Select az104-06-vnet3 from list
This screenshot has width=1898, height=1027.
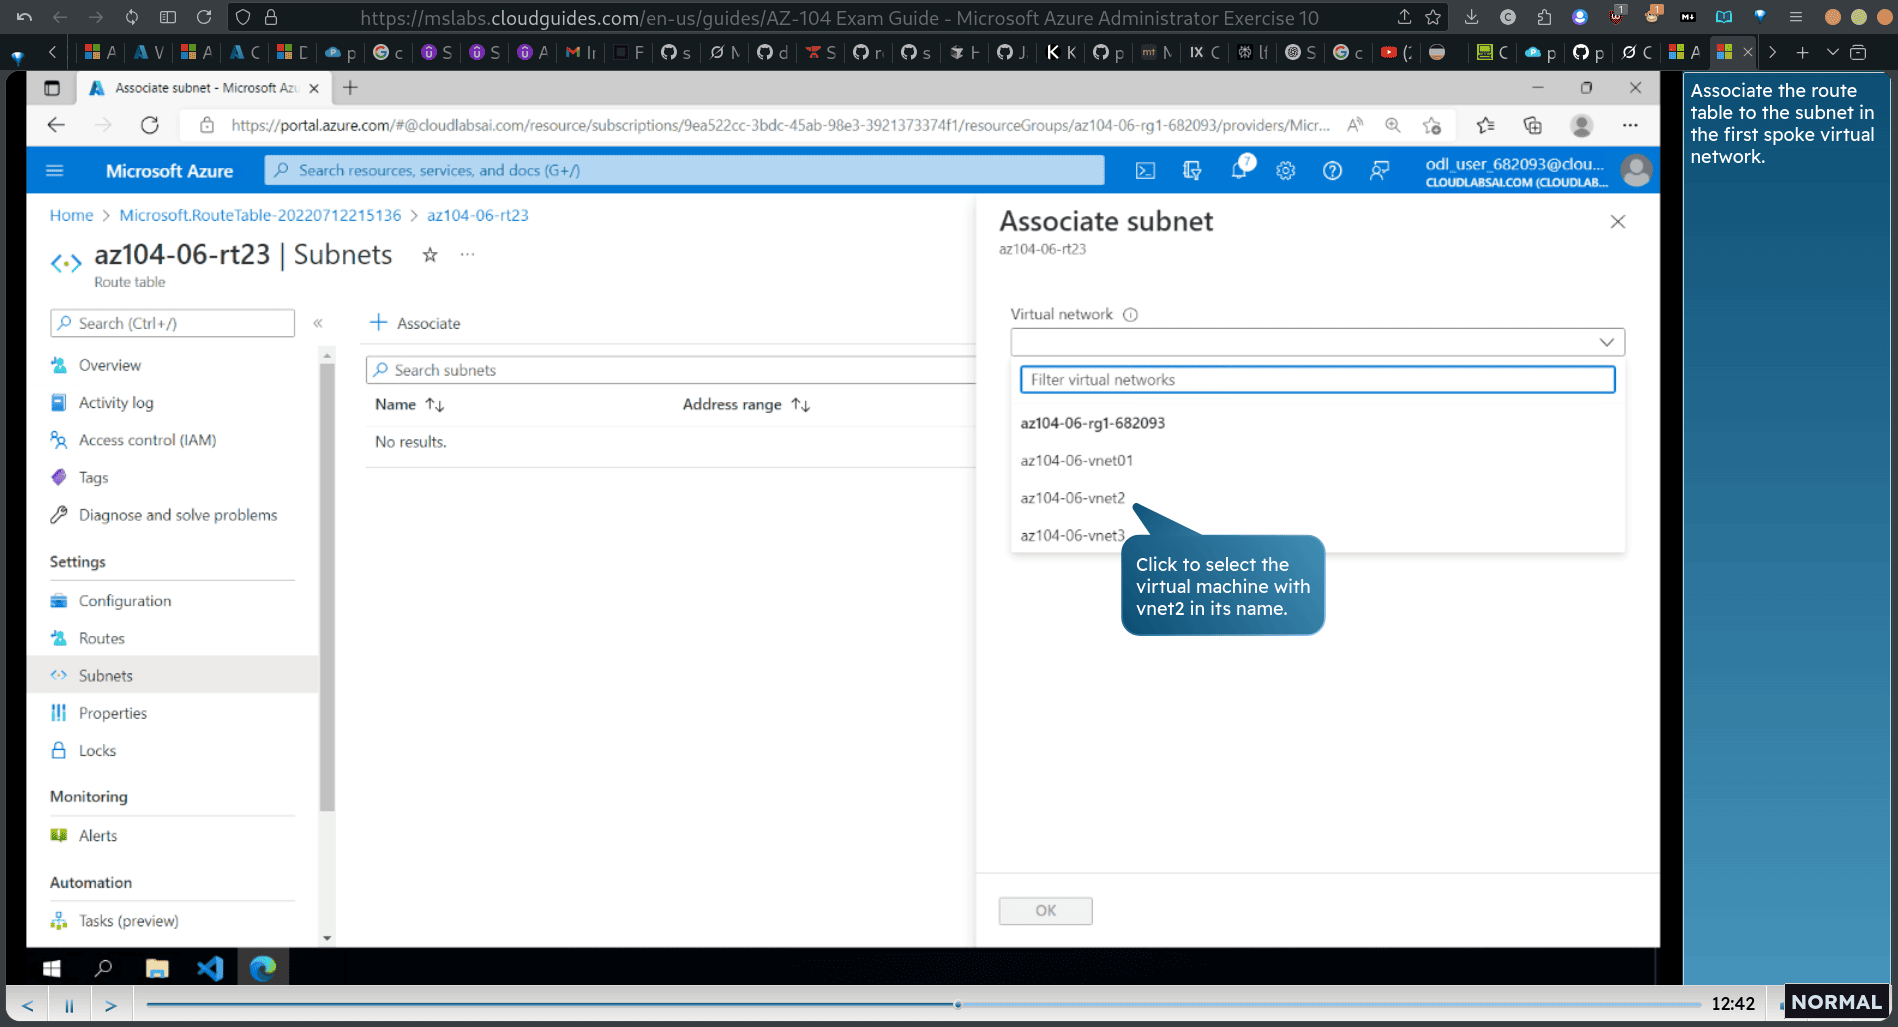pyautogui.click(x=1072, y=536)
